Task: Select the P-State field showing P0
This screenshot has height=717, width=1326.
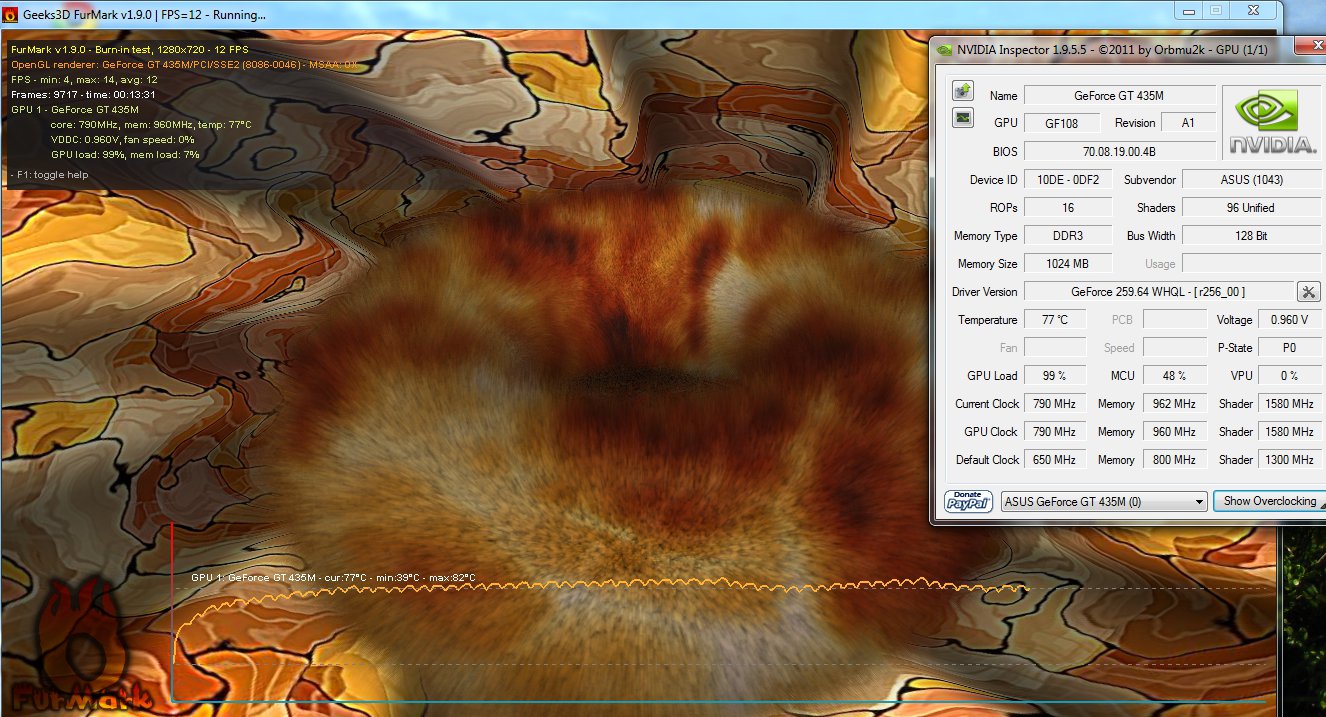Action: pyautogui.click(x=1290, y=348)
